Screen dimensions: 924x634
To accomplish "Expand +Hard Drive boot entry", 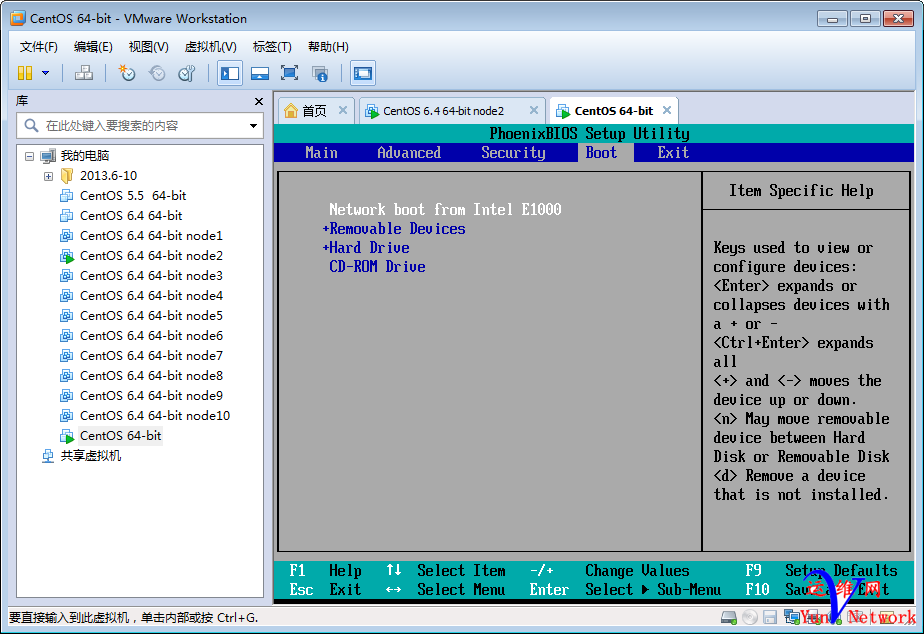I will click(366, 247).
